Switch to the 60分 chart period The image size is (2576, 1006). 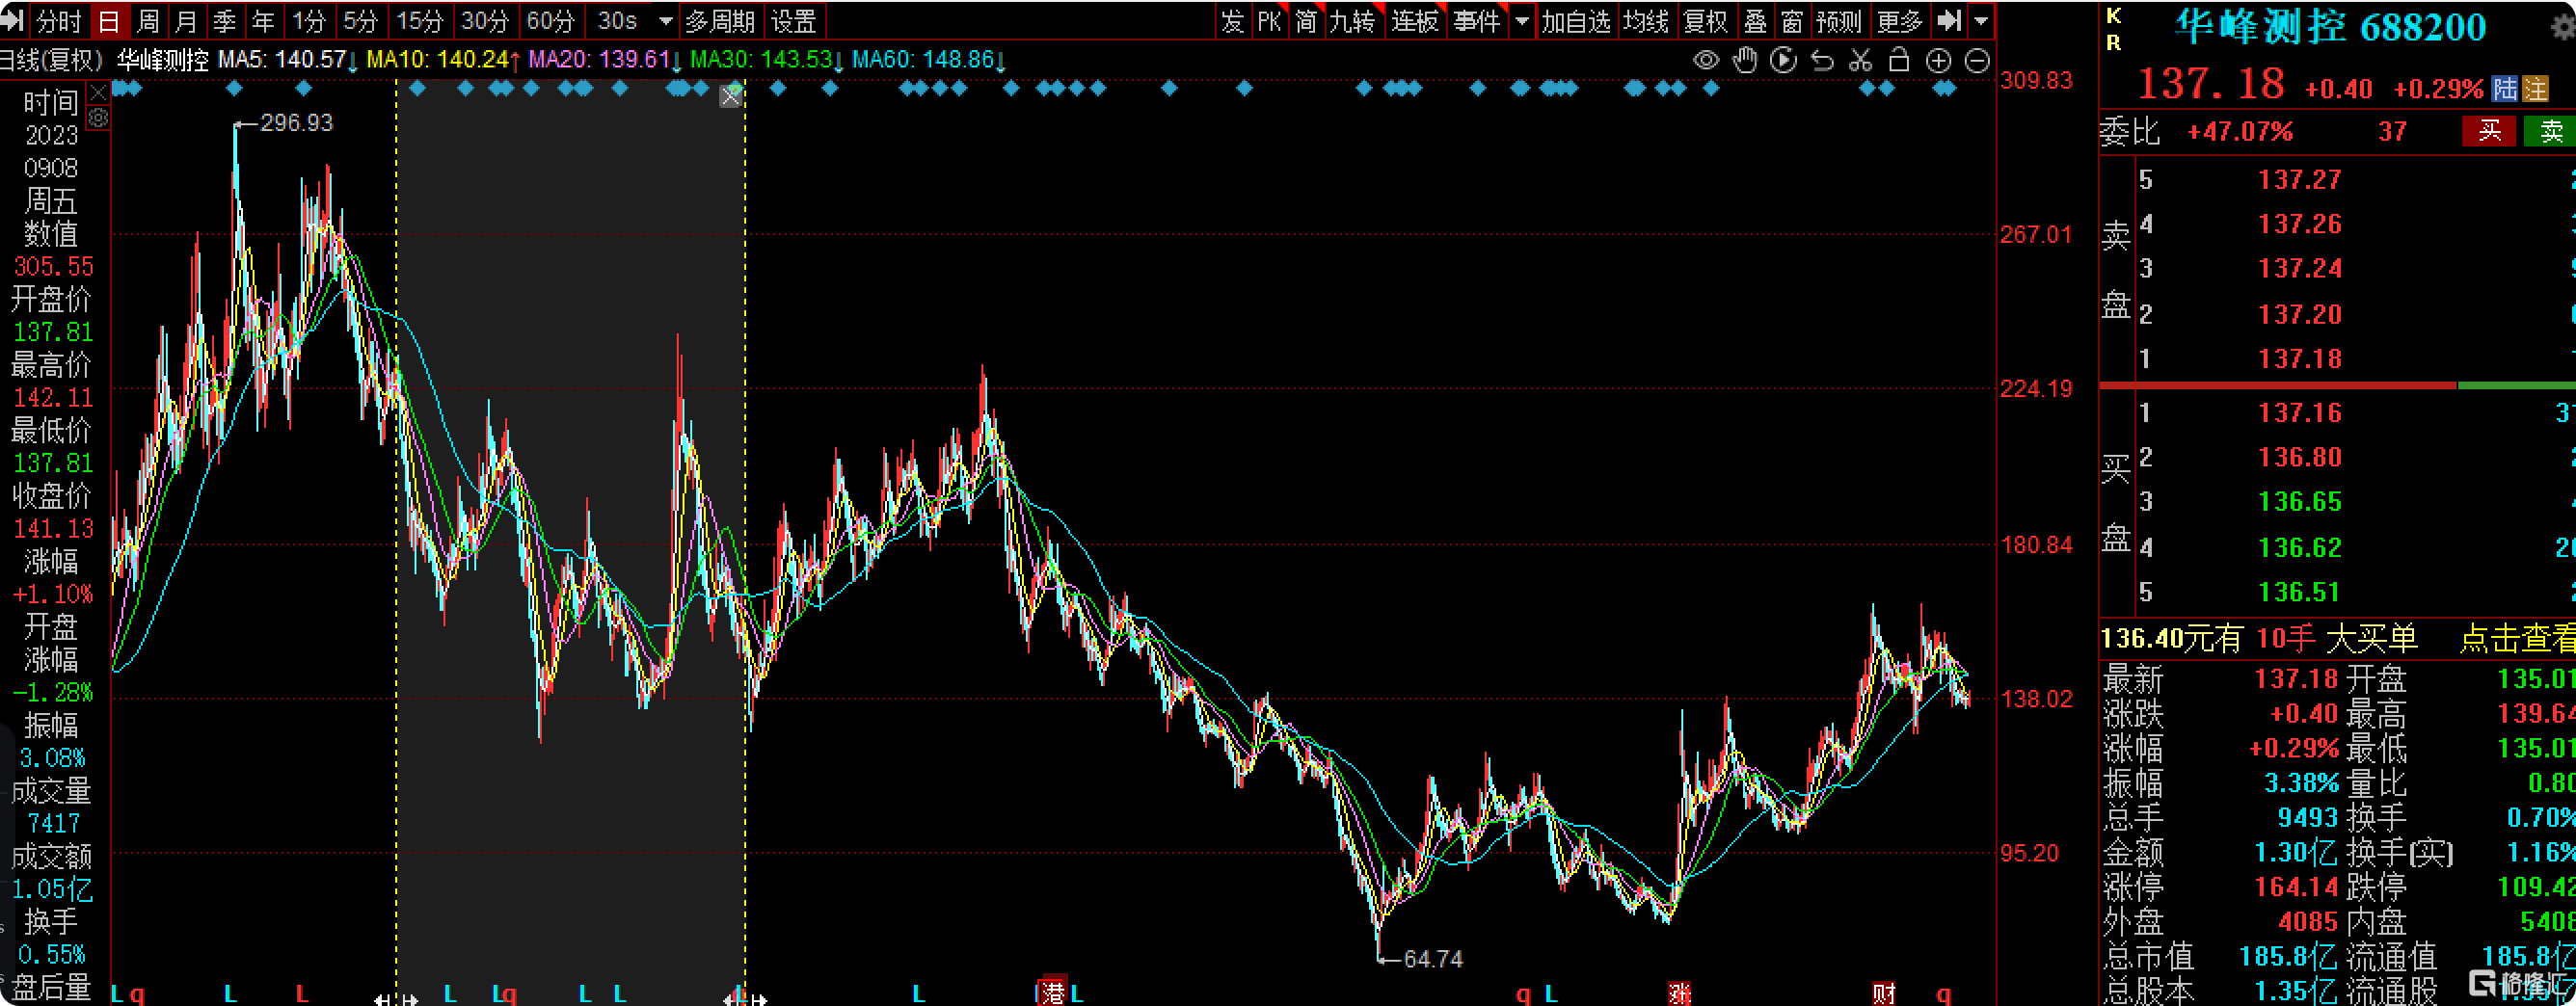click(x=550, y=21)
